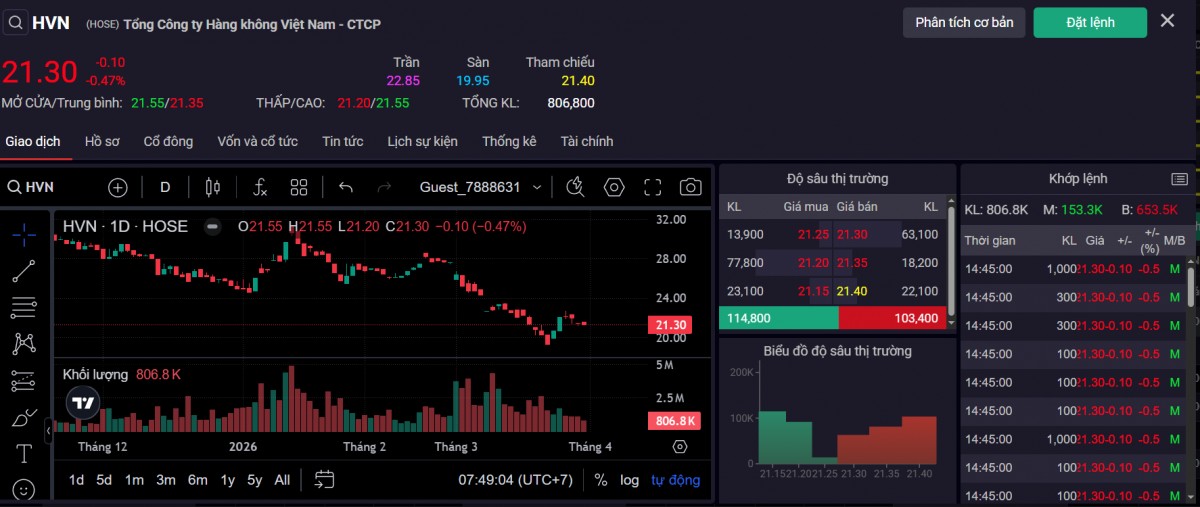This screenshot has width=1200, height=507.
Task: Enter fullscreen chart mode
Action: coord(653,187)
